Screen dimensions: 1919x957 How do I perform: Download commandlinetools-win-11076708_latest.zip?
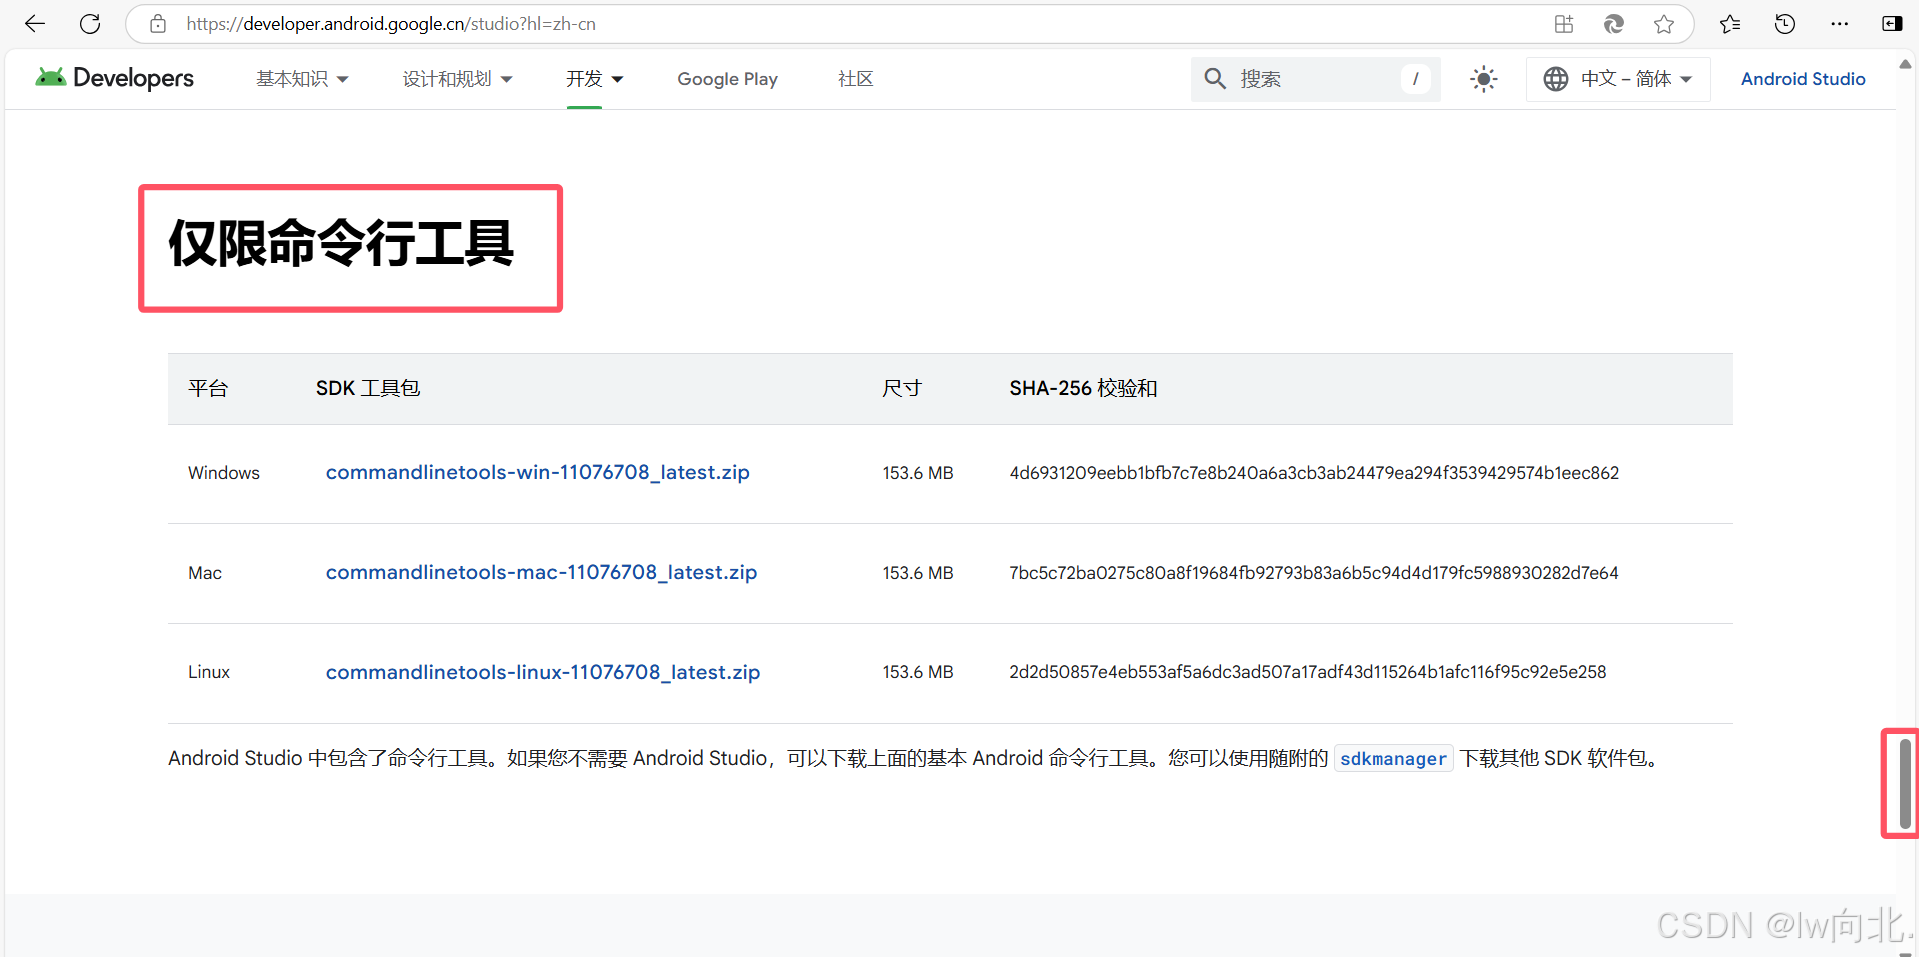click(x=538, y=472)
